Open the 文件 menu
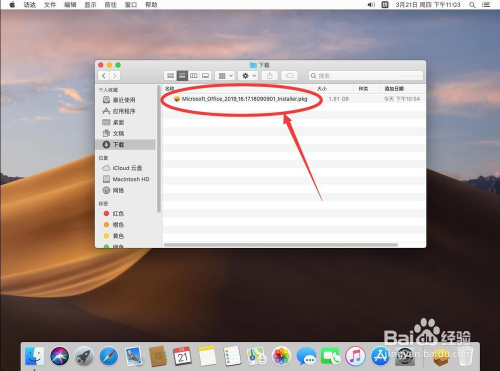Image resolution: width=500 pixels, height=371 pixels. [x=50, y=5]
